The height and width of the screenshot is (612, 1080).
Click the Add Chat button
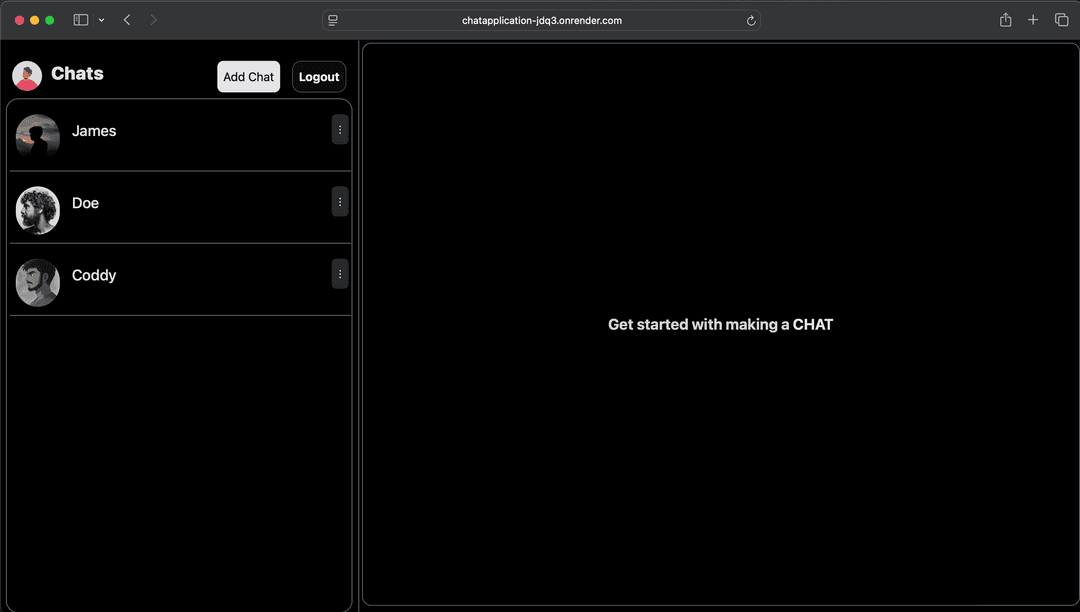coord(249,76)
